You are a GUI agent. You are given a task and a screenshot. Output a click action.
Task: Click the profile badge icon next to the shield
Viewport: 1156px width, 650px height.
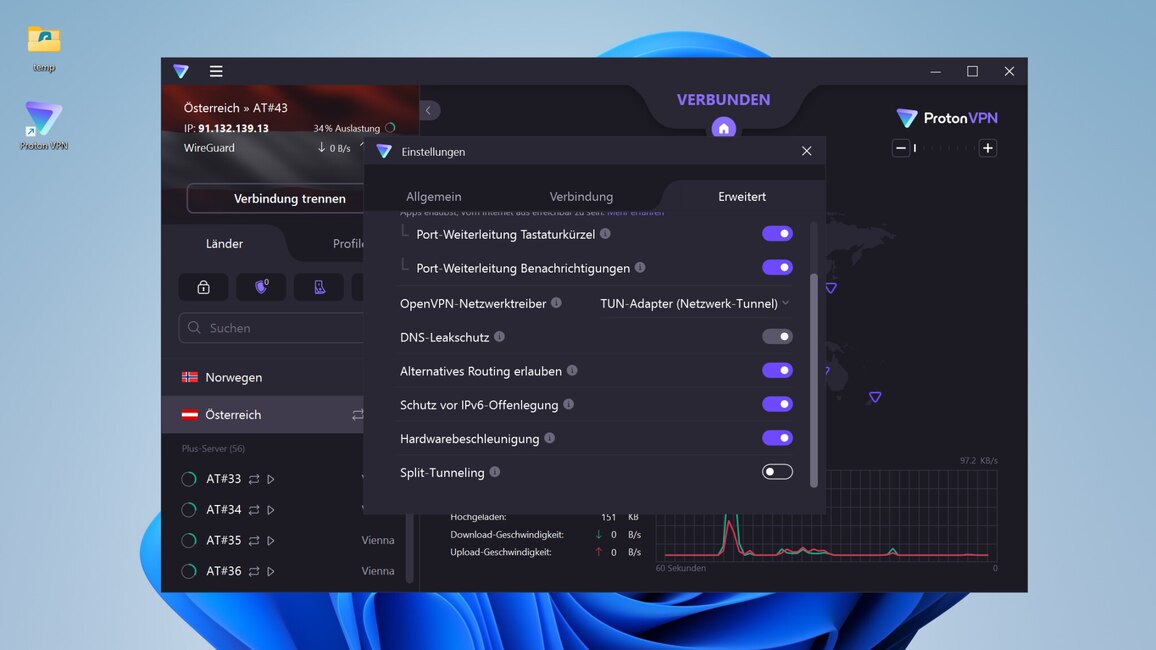point(318,286)
